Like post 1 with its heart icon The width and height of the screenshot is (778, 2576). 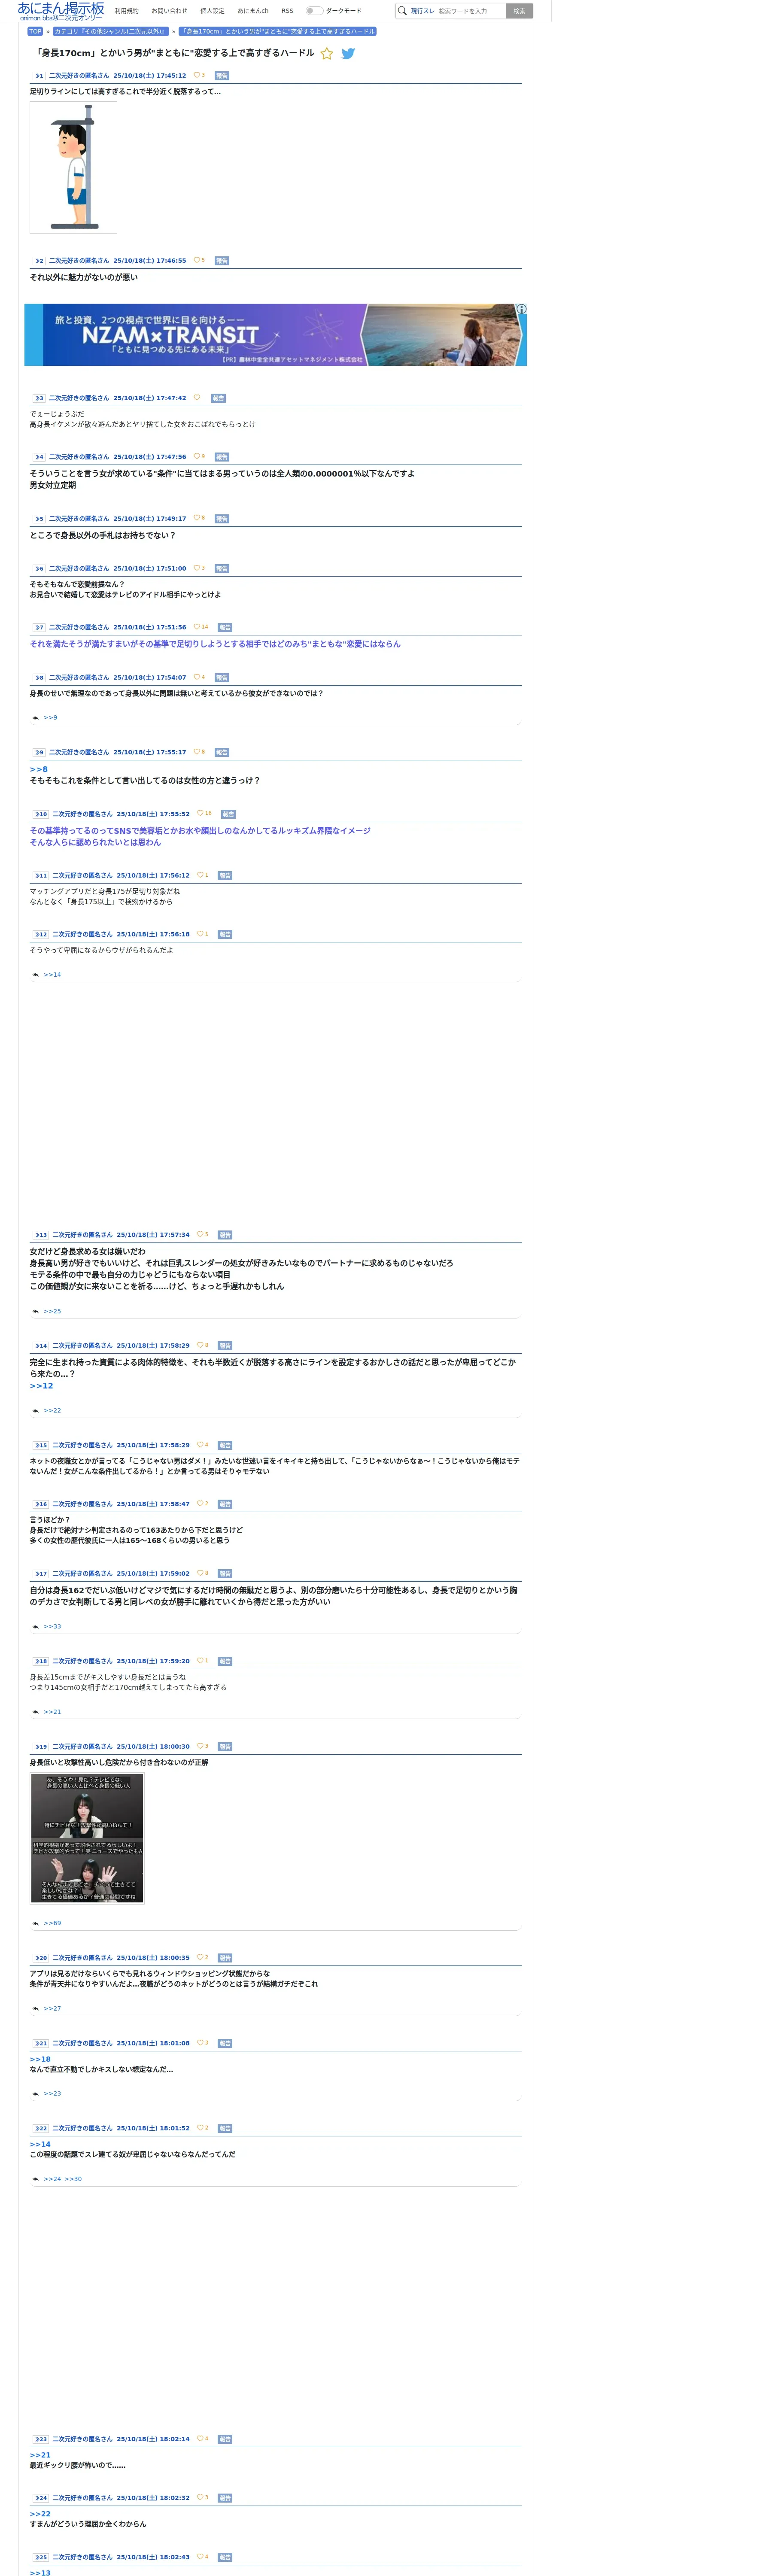point(197,75)
